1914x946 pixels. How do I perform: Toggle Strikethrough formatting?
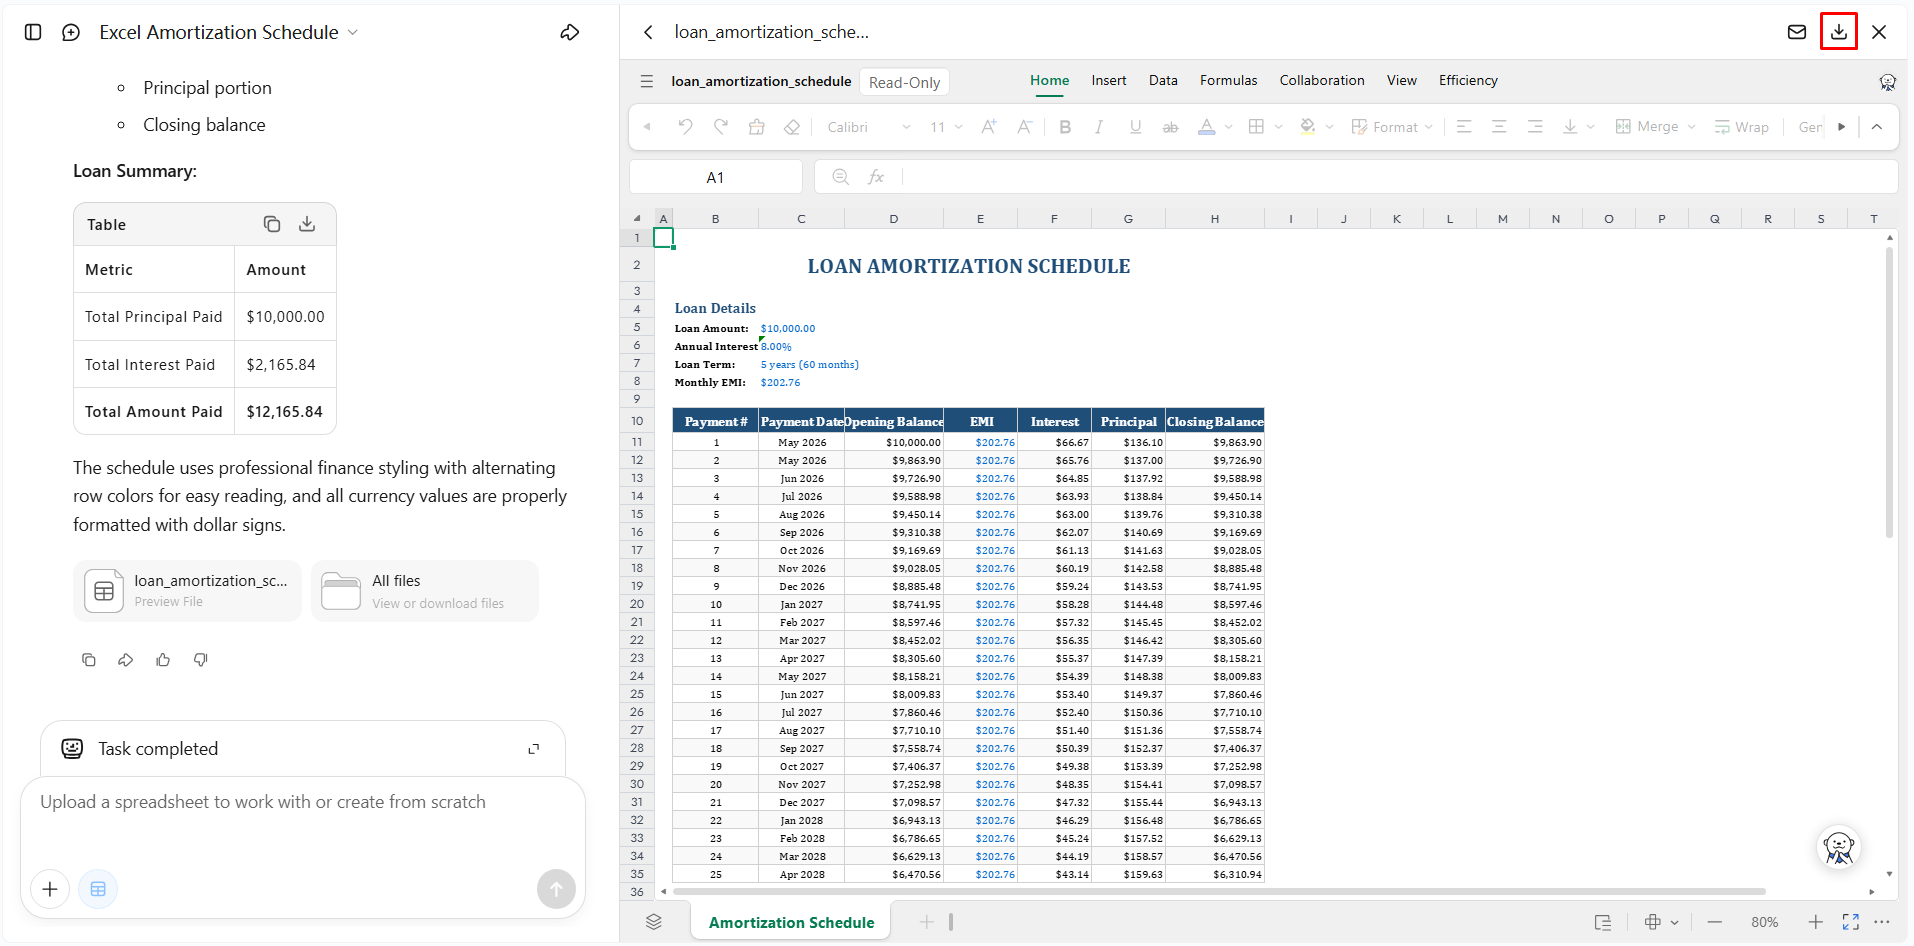pyautogui.click(x=1170, y=126)
